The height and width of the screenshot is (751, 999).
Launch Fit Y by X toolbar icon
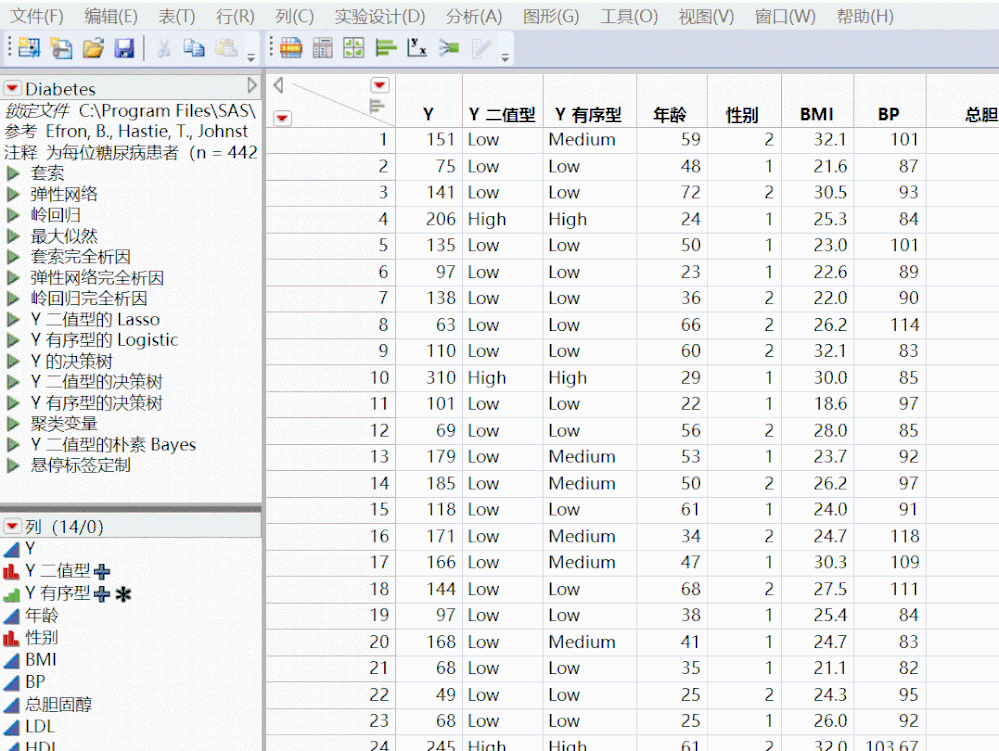tap(418, 48)
